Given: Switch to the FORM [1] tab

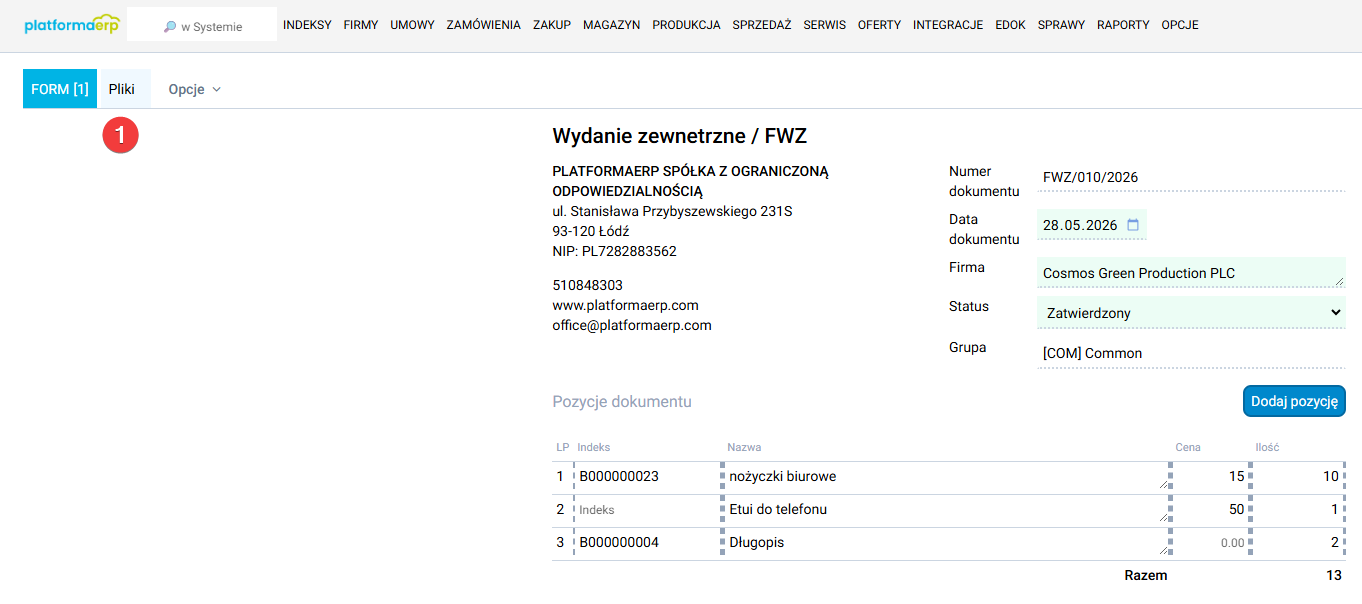Looking at the screenshot, I should point(60,89).
